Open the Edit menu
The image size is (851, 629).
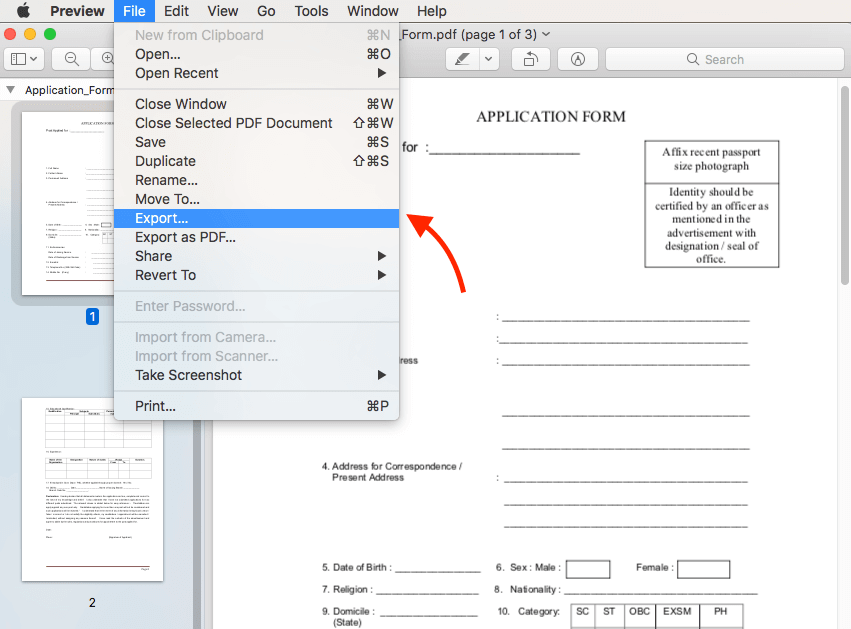[x=176, y=11]
